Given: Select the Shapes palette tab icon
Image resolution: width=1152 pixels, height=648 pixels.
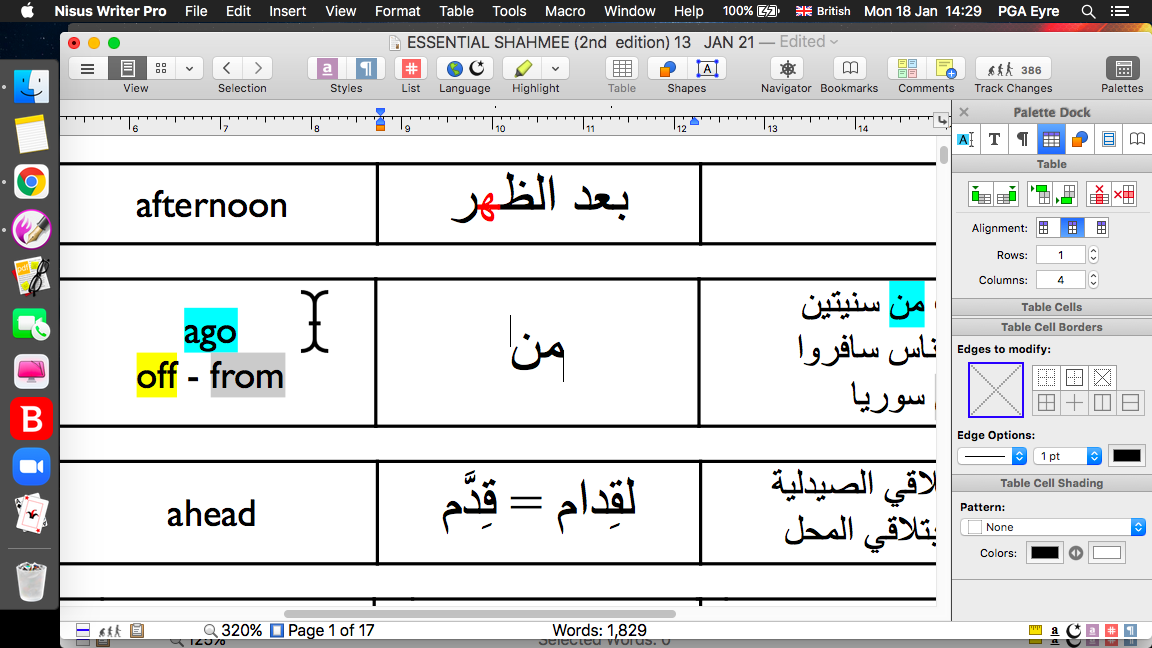Looking at the screenshot, I should click(1079, 139).
